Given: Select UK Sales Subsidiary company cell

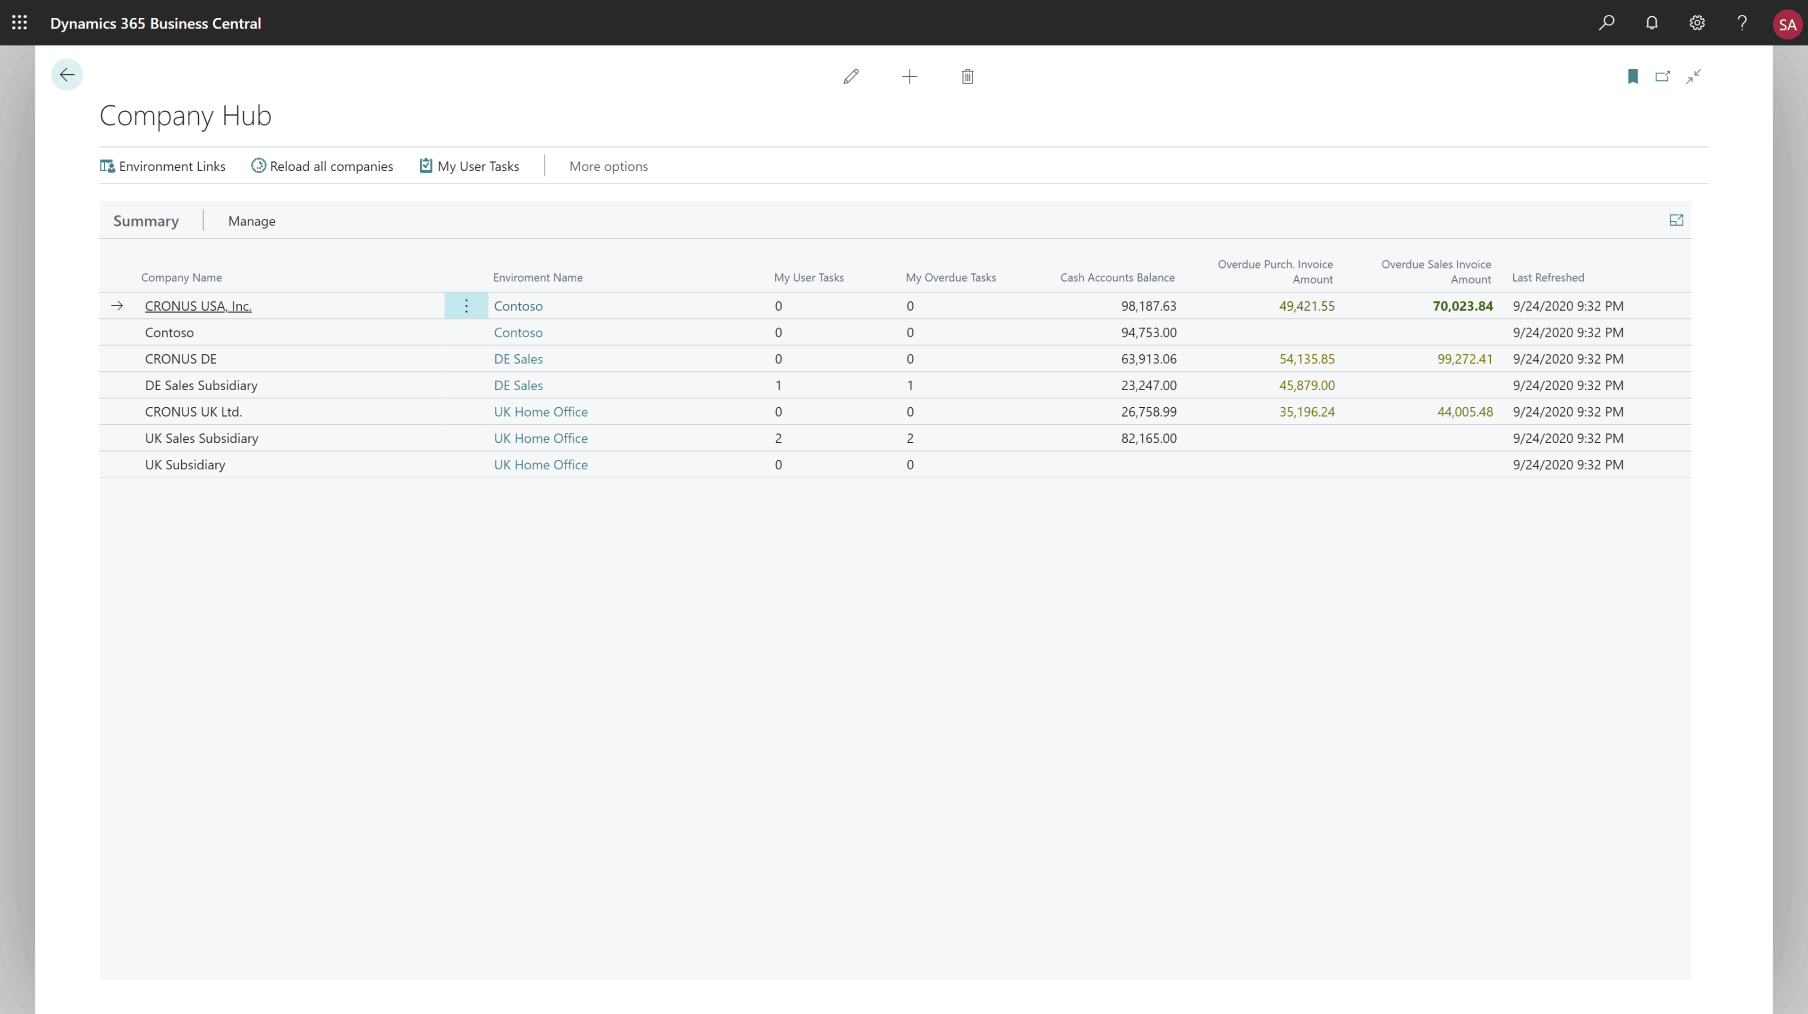Looking at the screenshot, I should pos(201,438).
